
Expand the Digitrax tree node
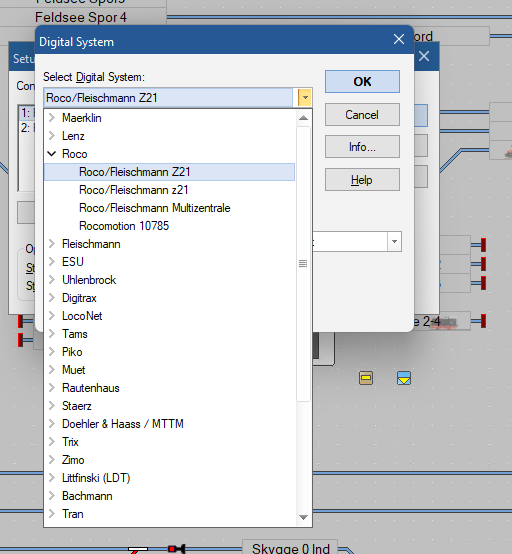point(52,298)
